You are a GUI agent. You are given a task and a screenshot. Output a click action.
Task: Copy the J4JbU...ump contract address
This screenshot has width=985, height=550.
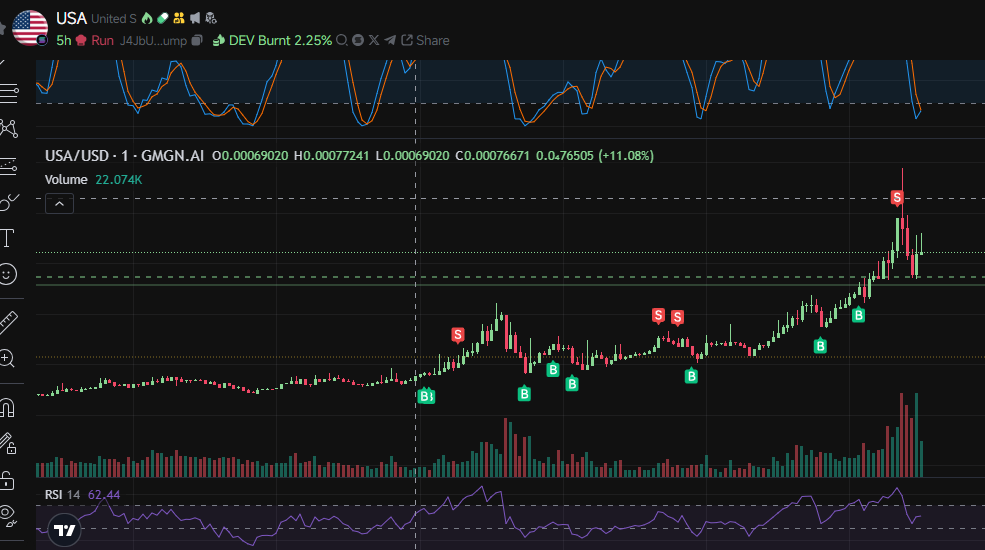tap(197, 40)
